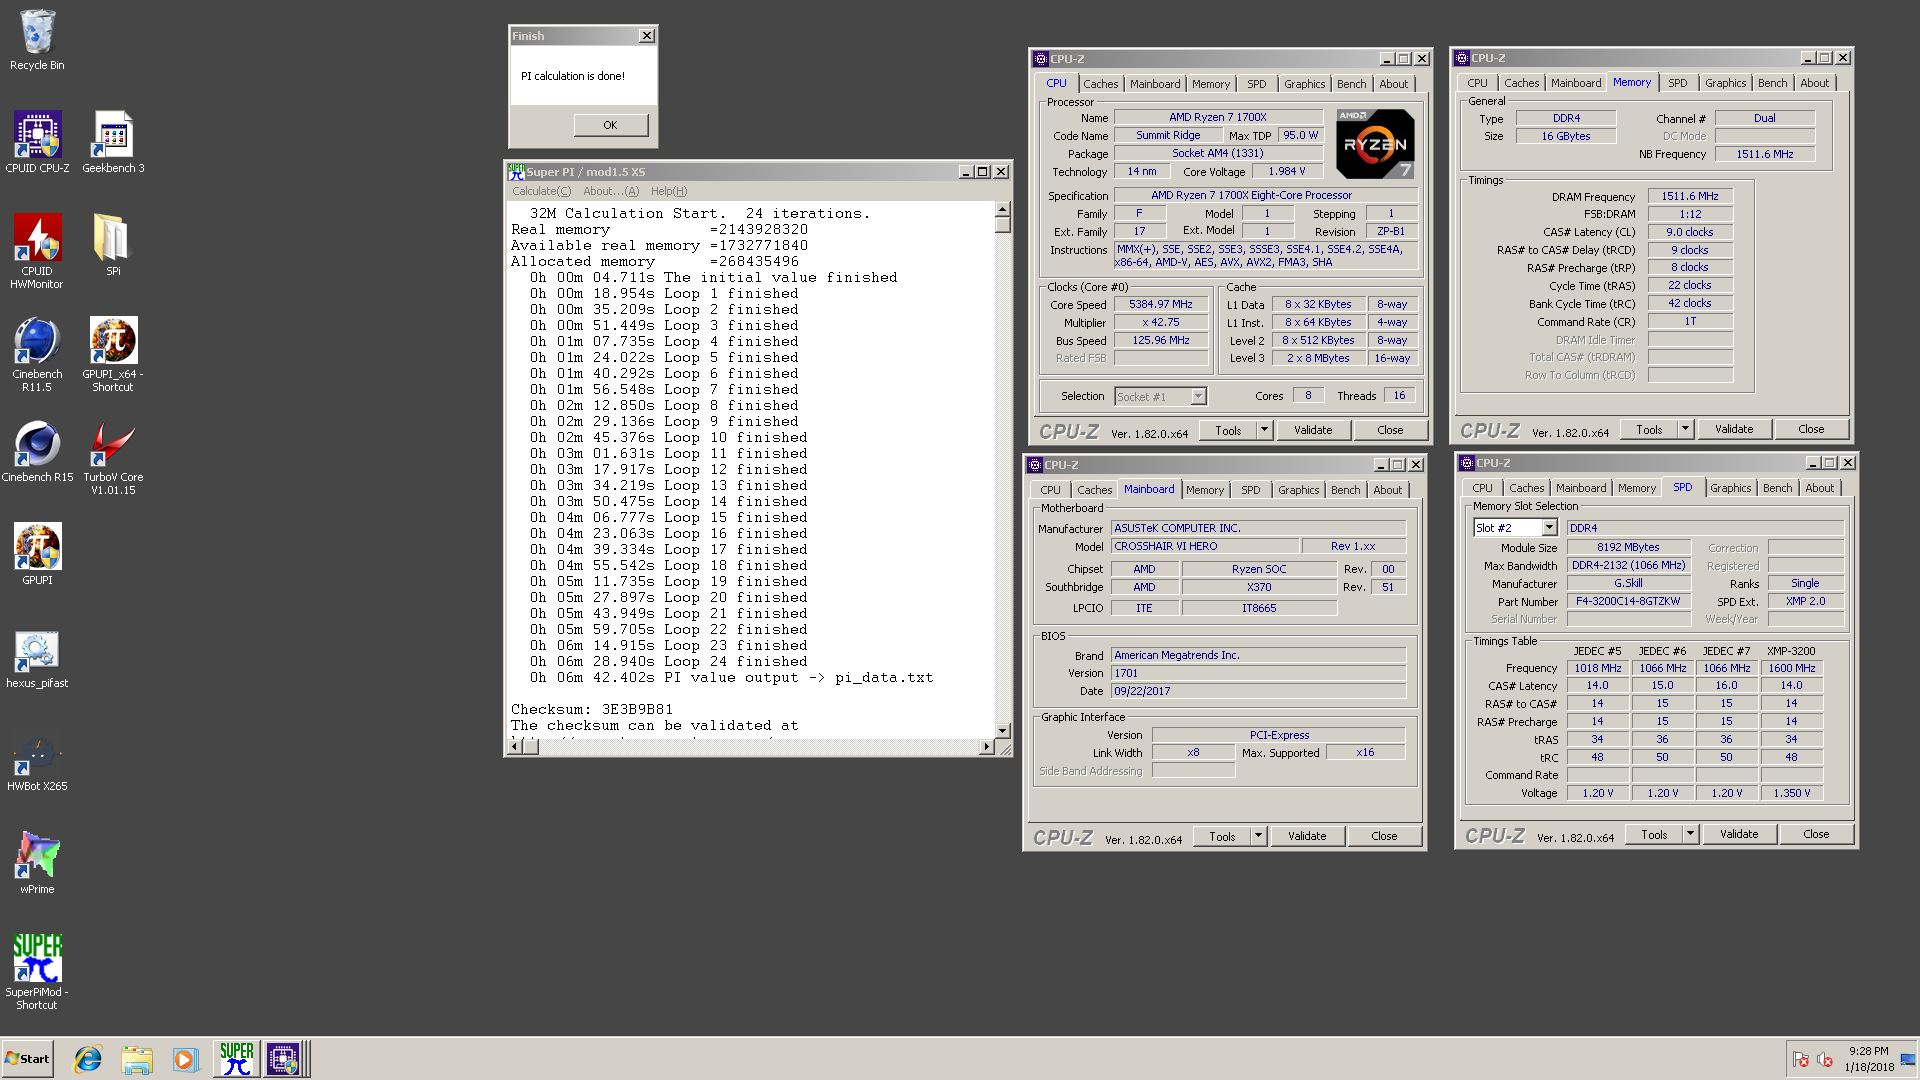The height and width of the screenshot is (1080, 1920).
Task: Open Mainboard tab in CPU-Z SPD window
Action: (1580, 488)
